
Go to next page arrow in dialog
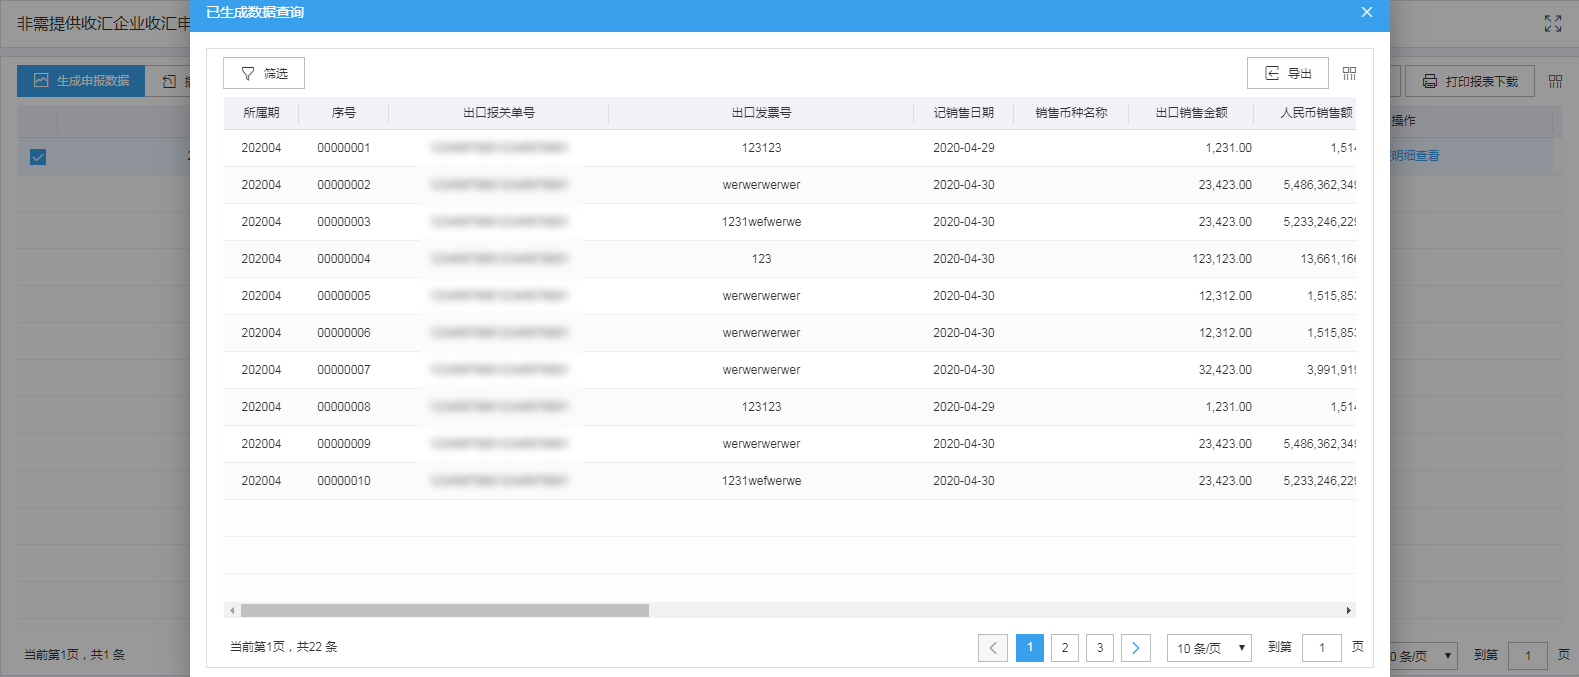tap(1136, 648)
